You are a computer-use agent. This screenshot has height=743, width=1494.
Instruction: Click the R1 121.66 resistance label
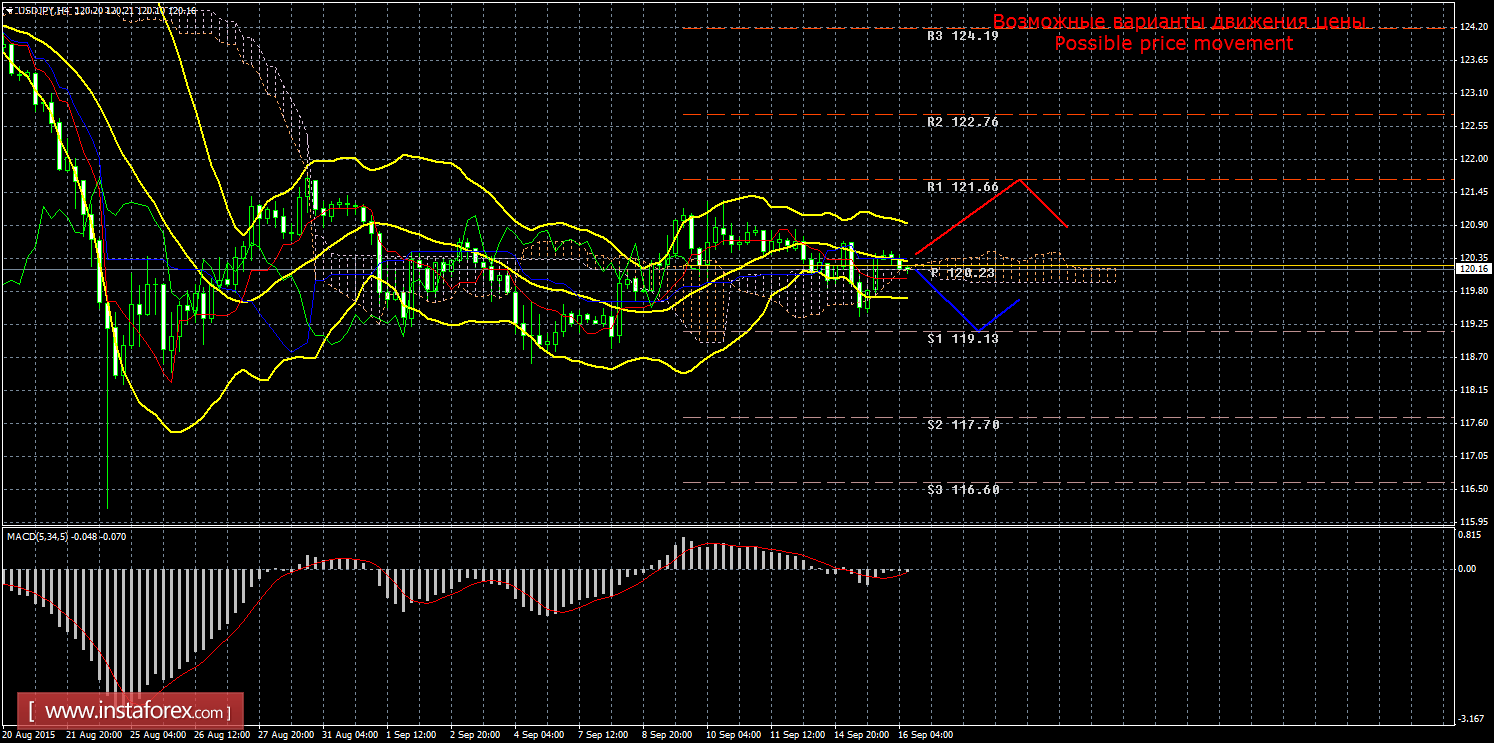[963, 187]
